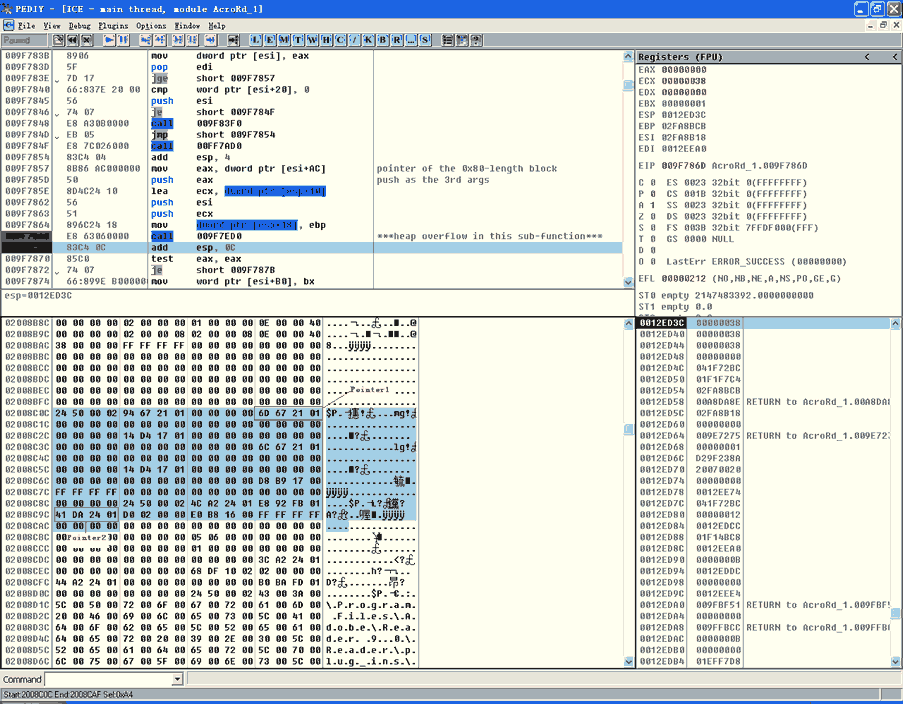Click the Run program play icon
This screenshot has height=704, width=903.
pyautogui.click(x=109, y=40)
